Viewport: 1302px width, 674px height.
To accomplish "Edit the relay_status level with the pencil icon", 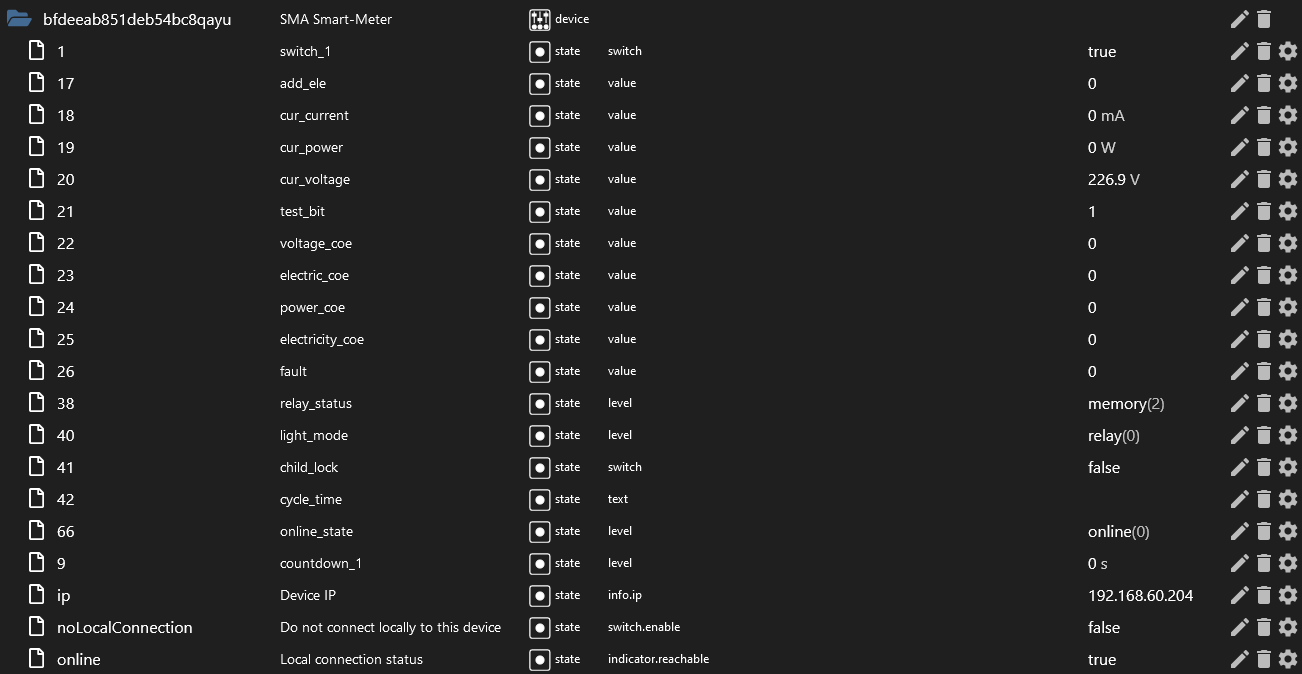I will pos(1239,403).
